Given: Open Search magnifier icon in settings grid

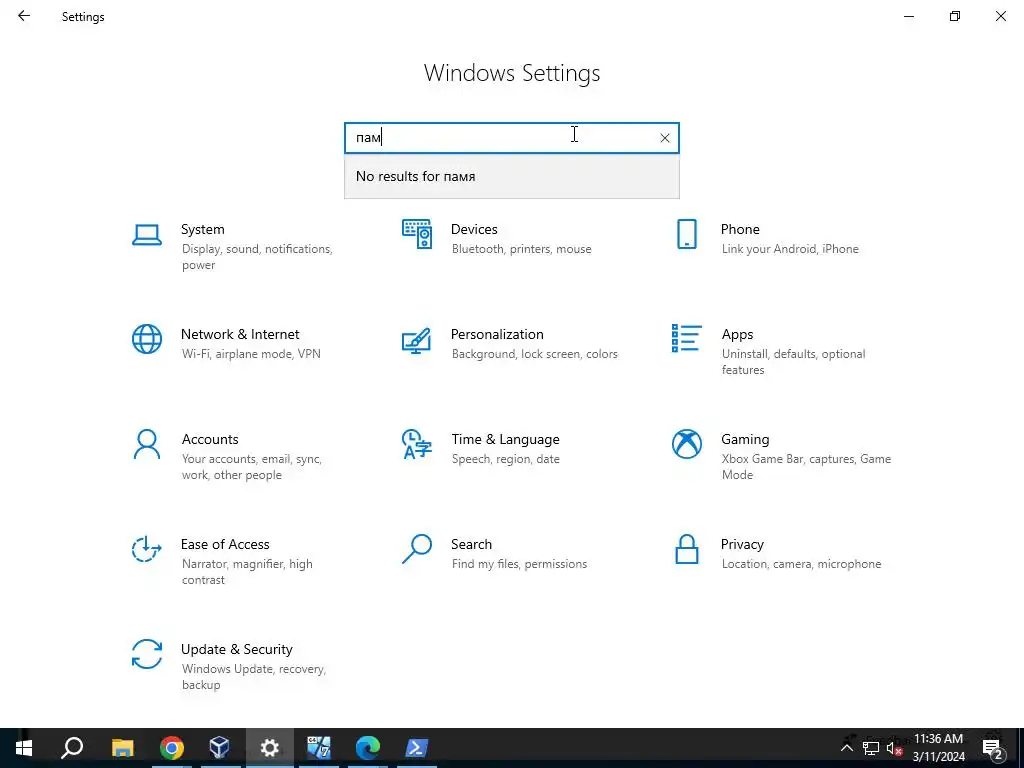Looking at the screenshot, I should coord(417,549).
